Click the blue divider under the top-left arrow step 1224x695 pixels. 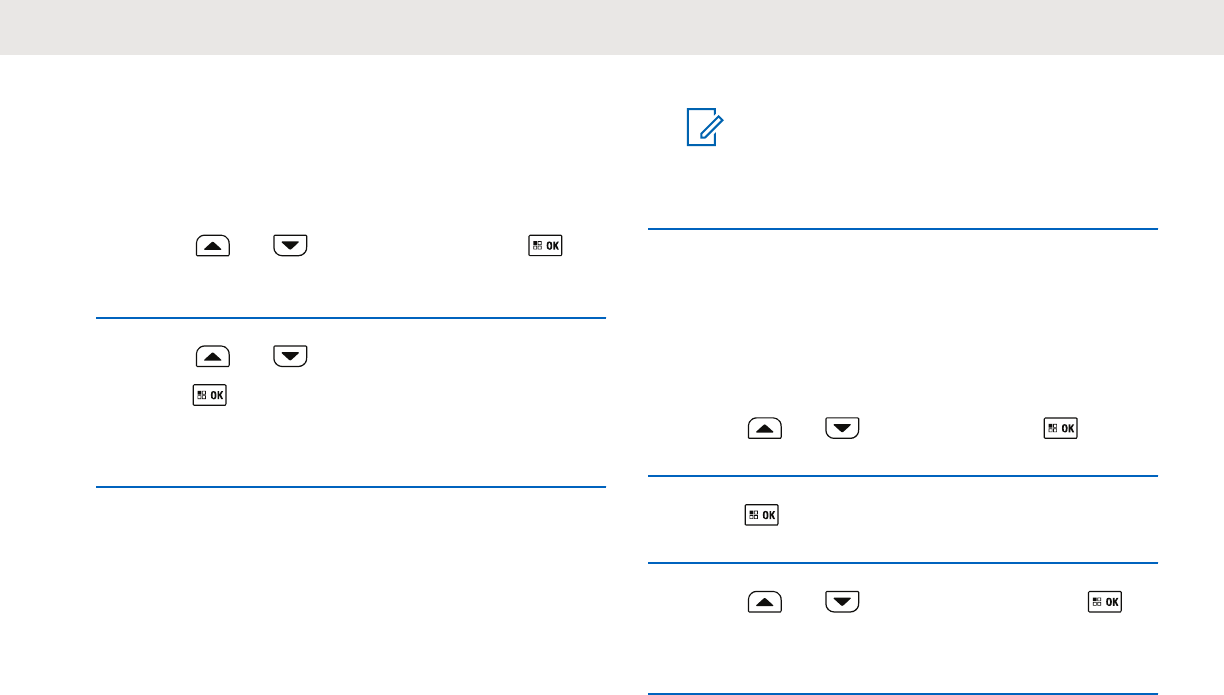(x=351, y=318)
